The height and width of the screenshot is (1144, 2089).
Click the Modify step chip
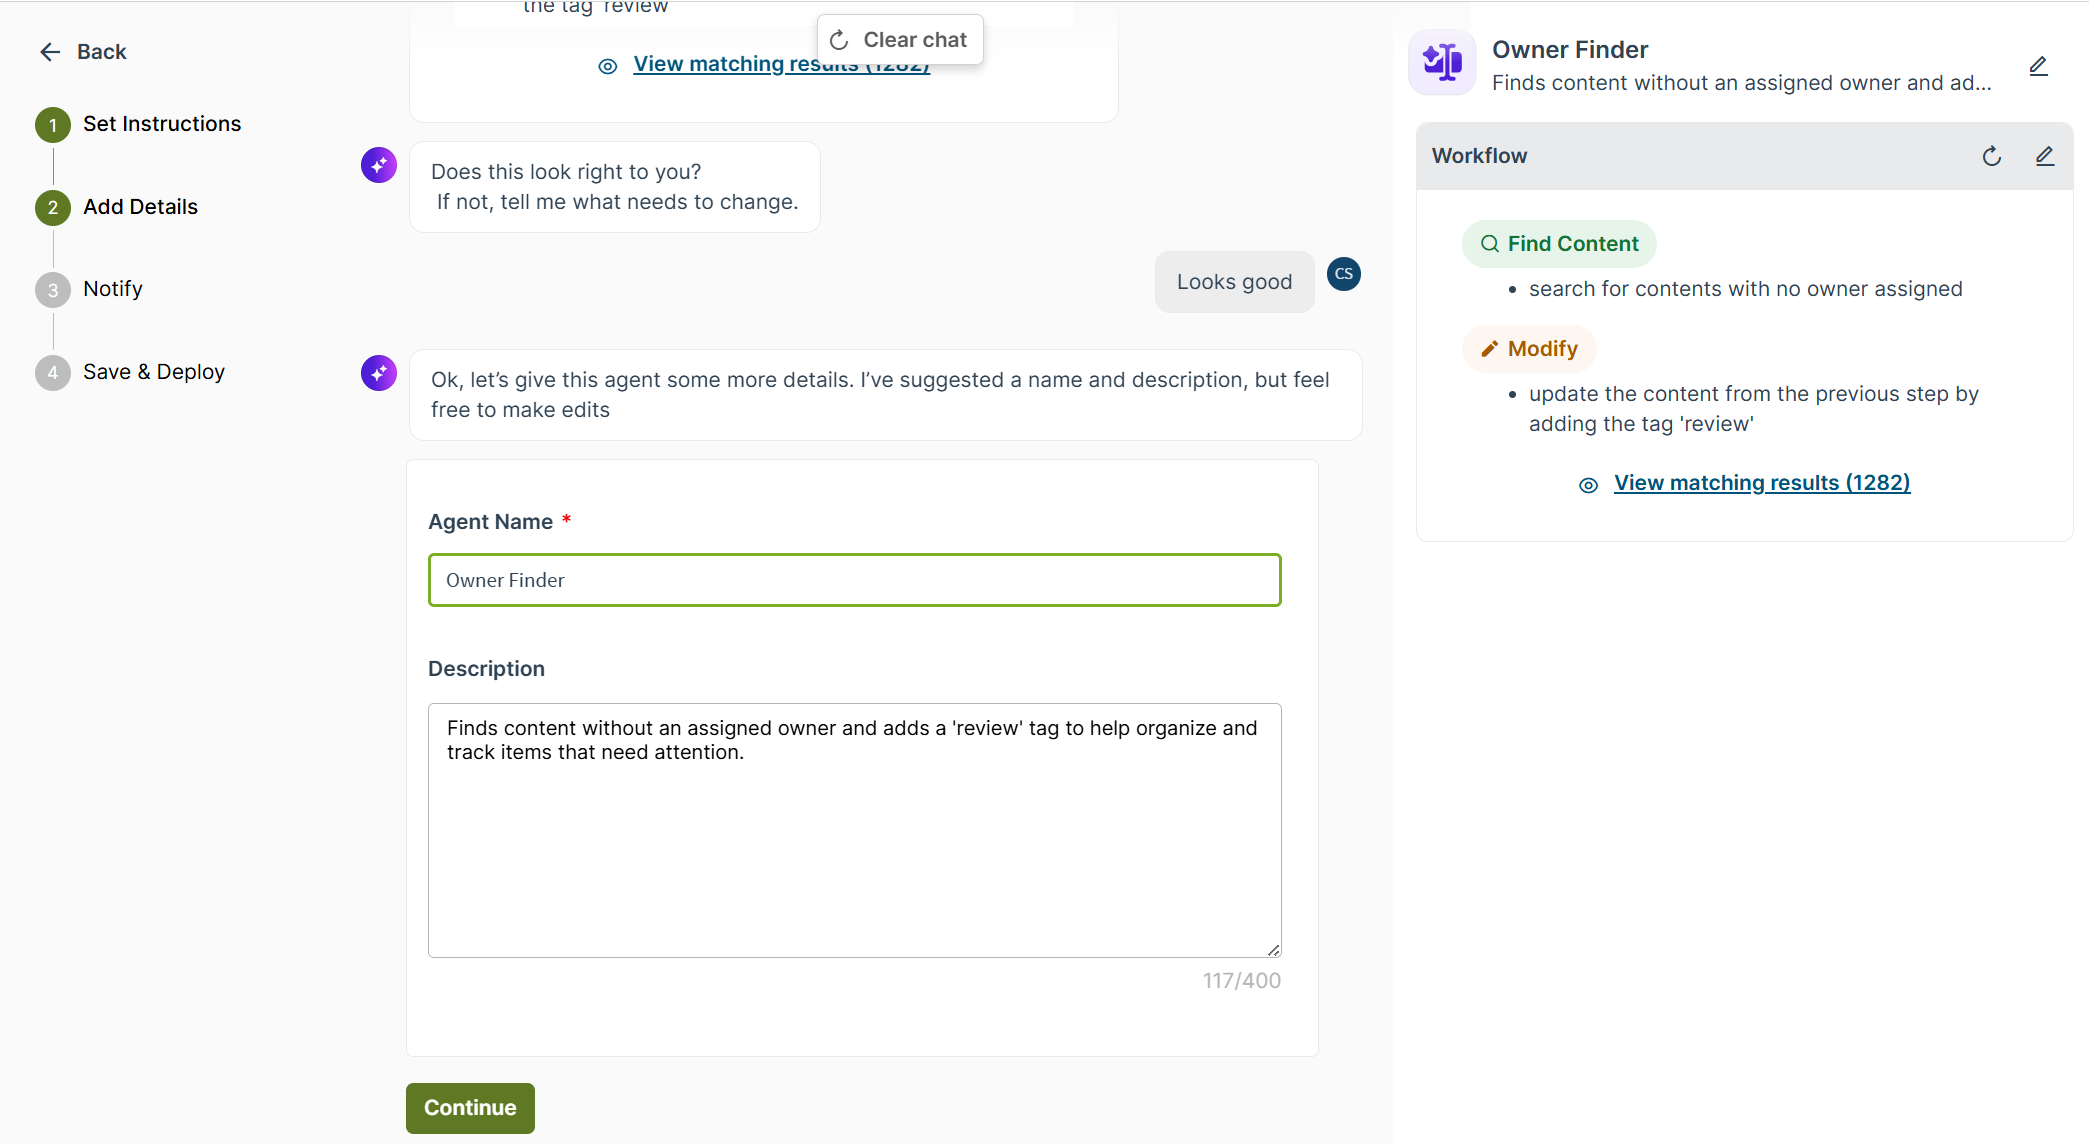pyautogui.click(x=1529, y=349)
